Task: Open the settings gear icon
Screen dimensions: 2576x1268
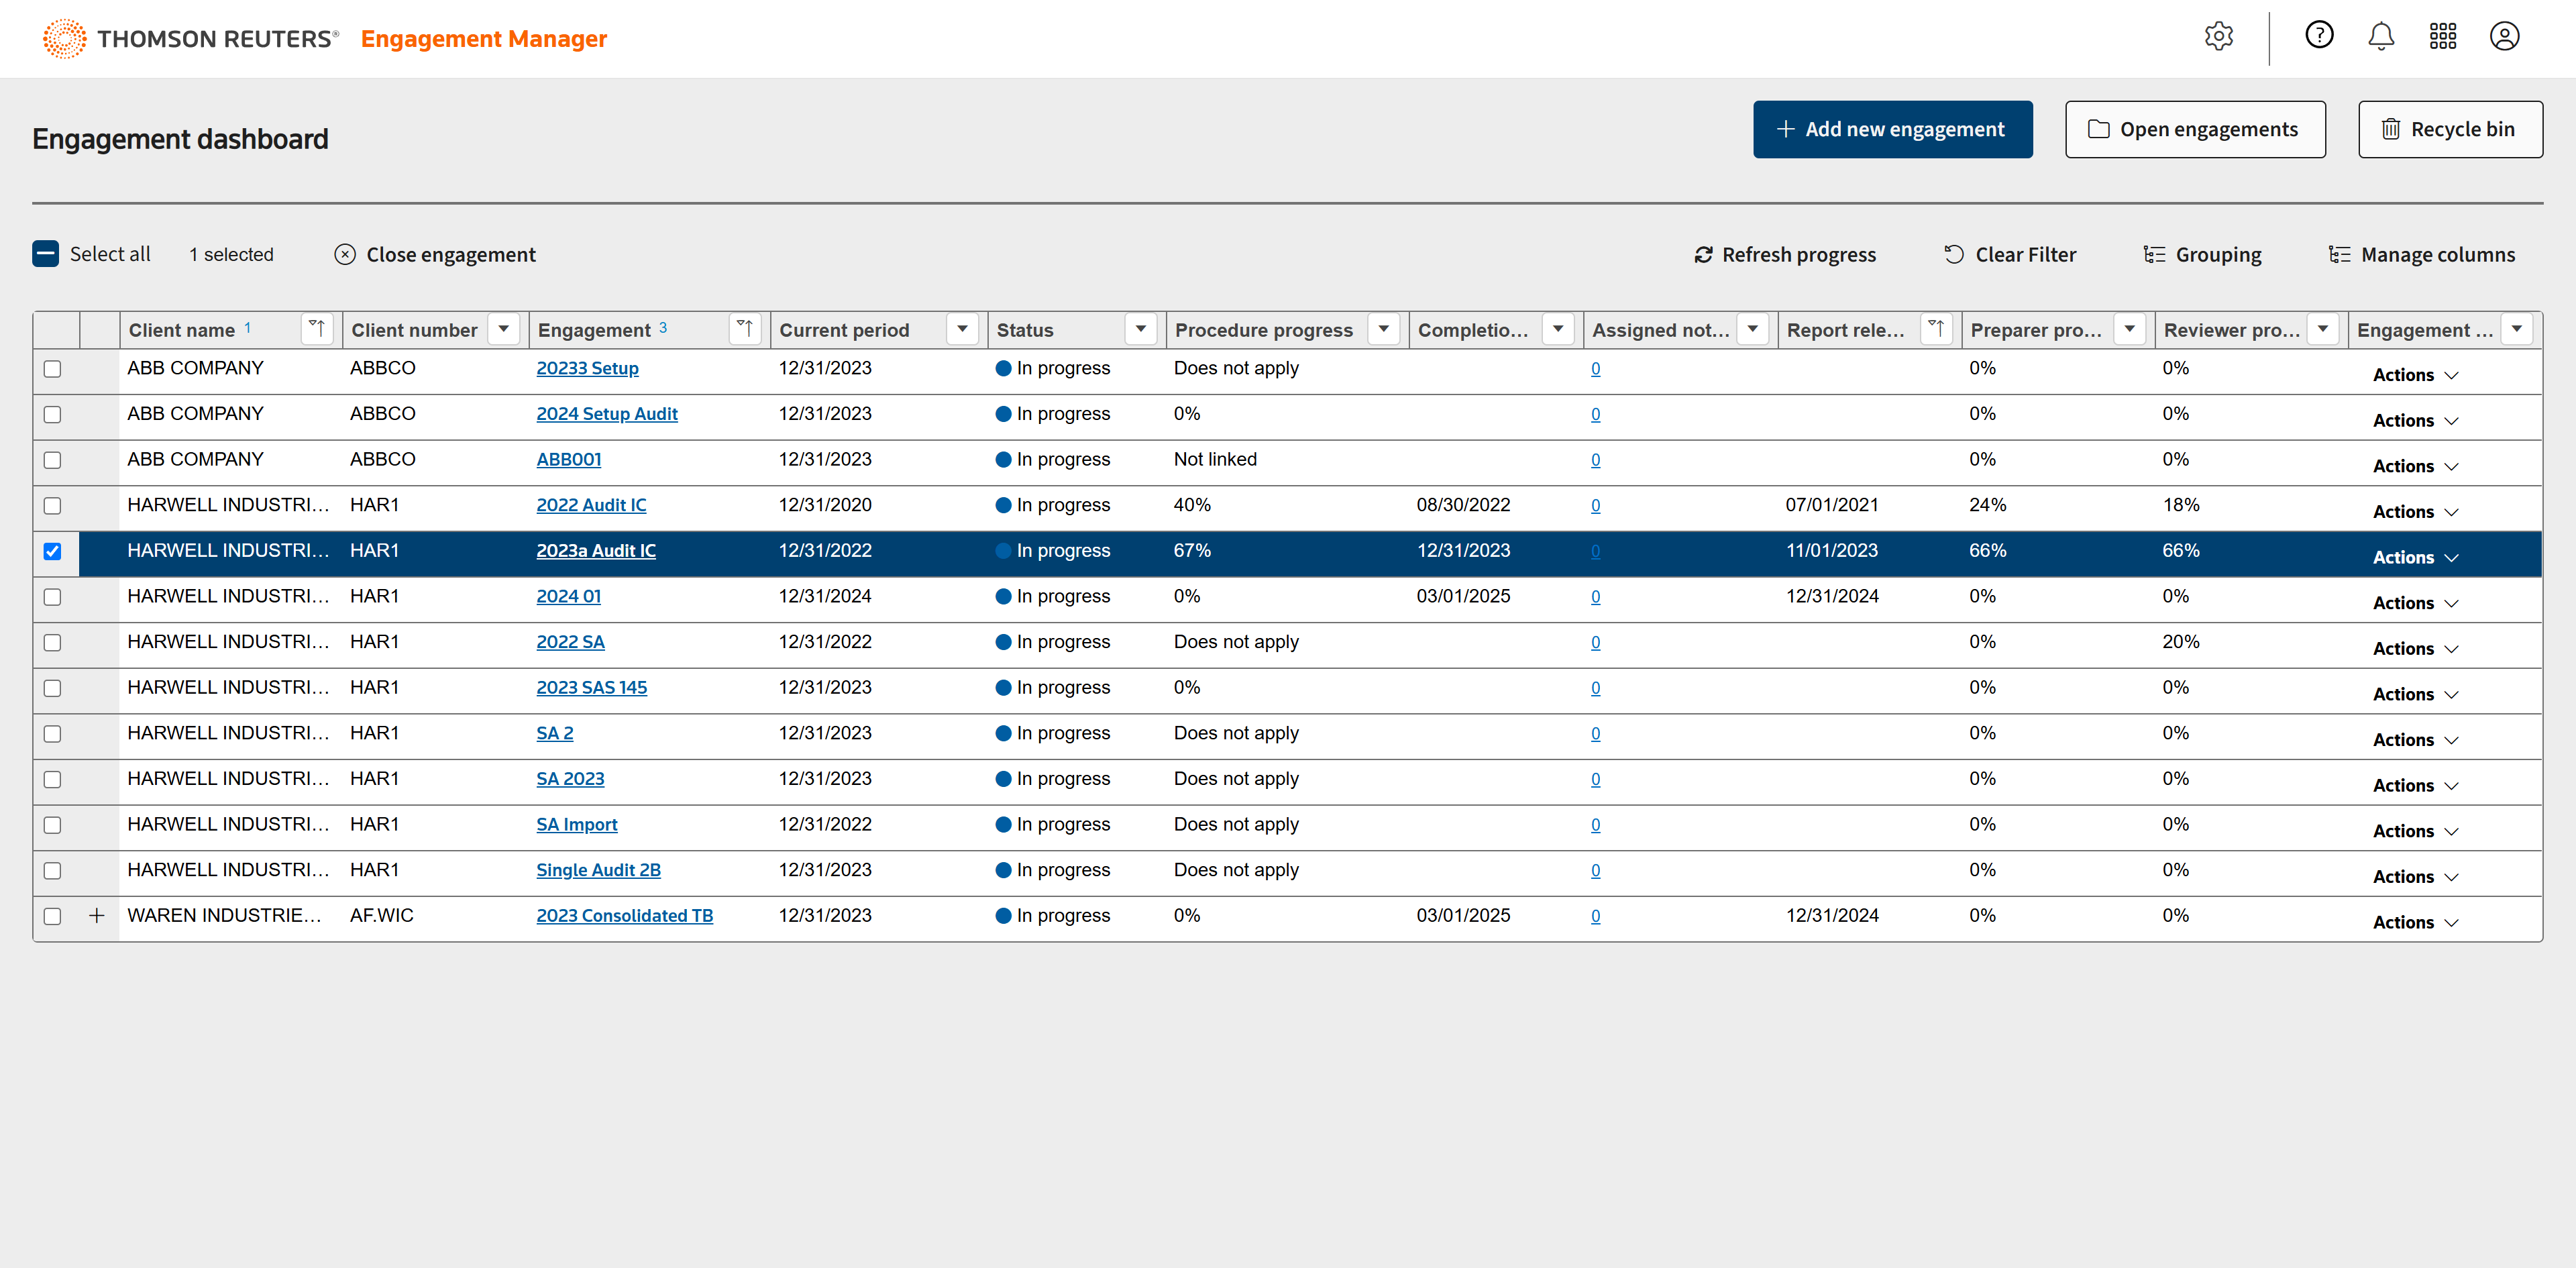Action: coord(2218,37)
